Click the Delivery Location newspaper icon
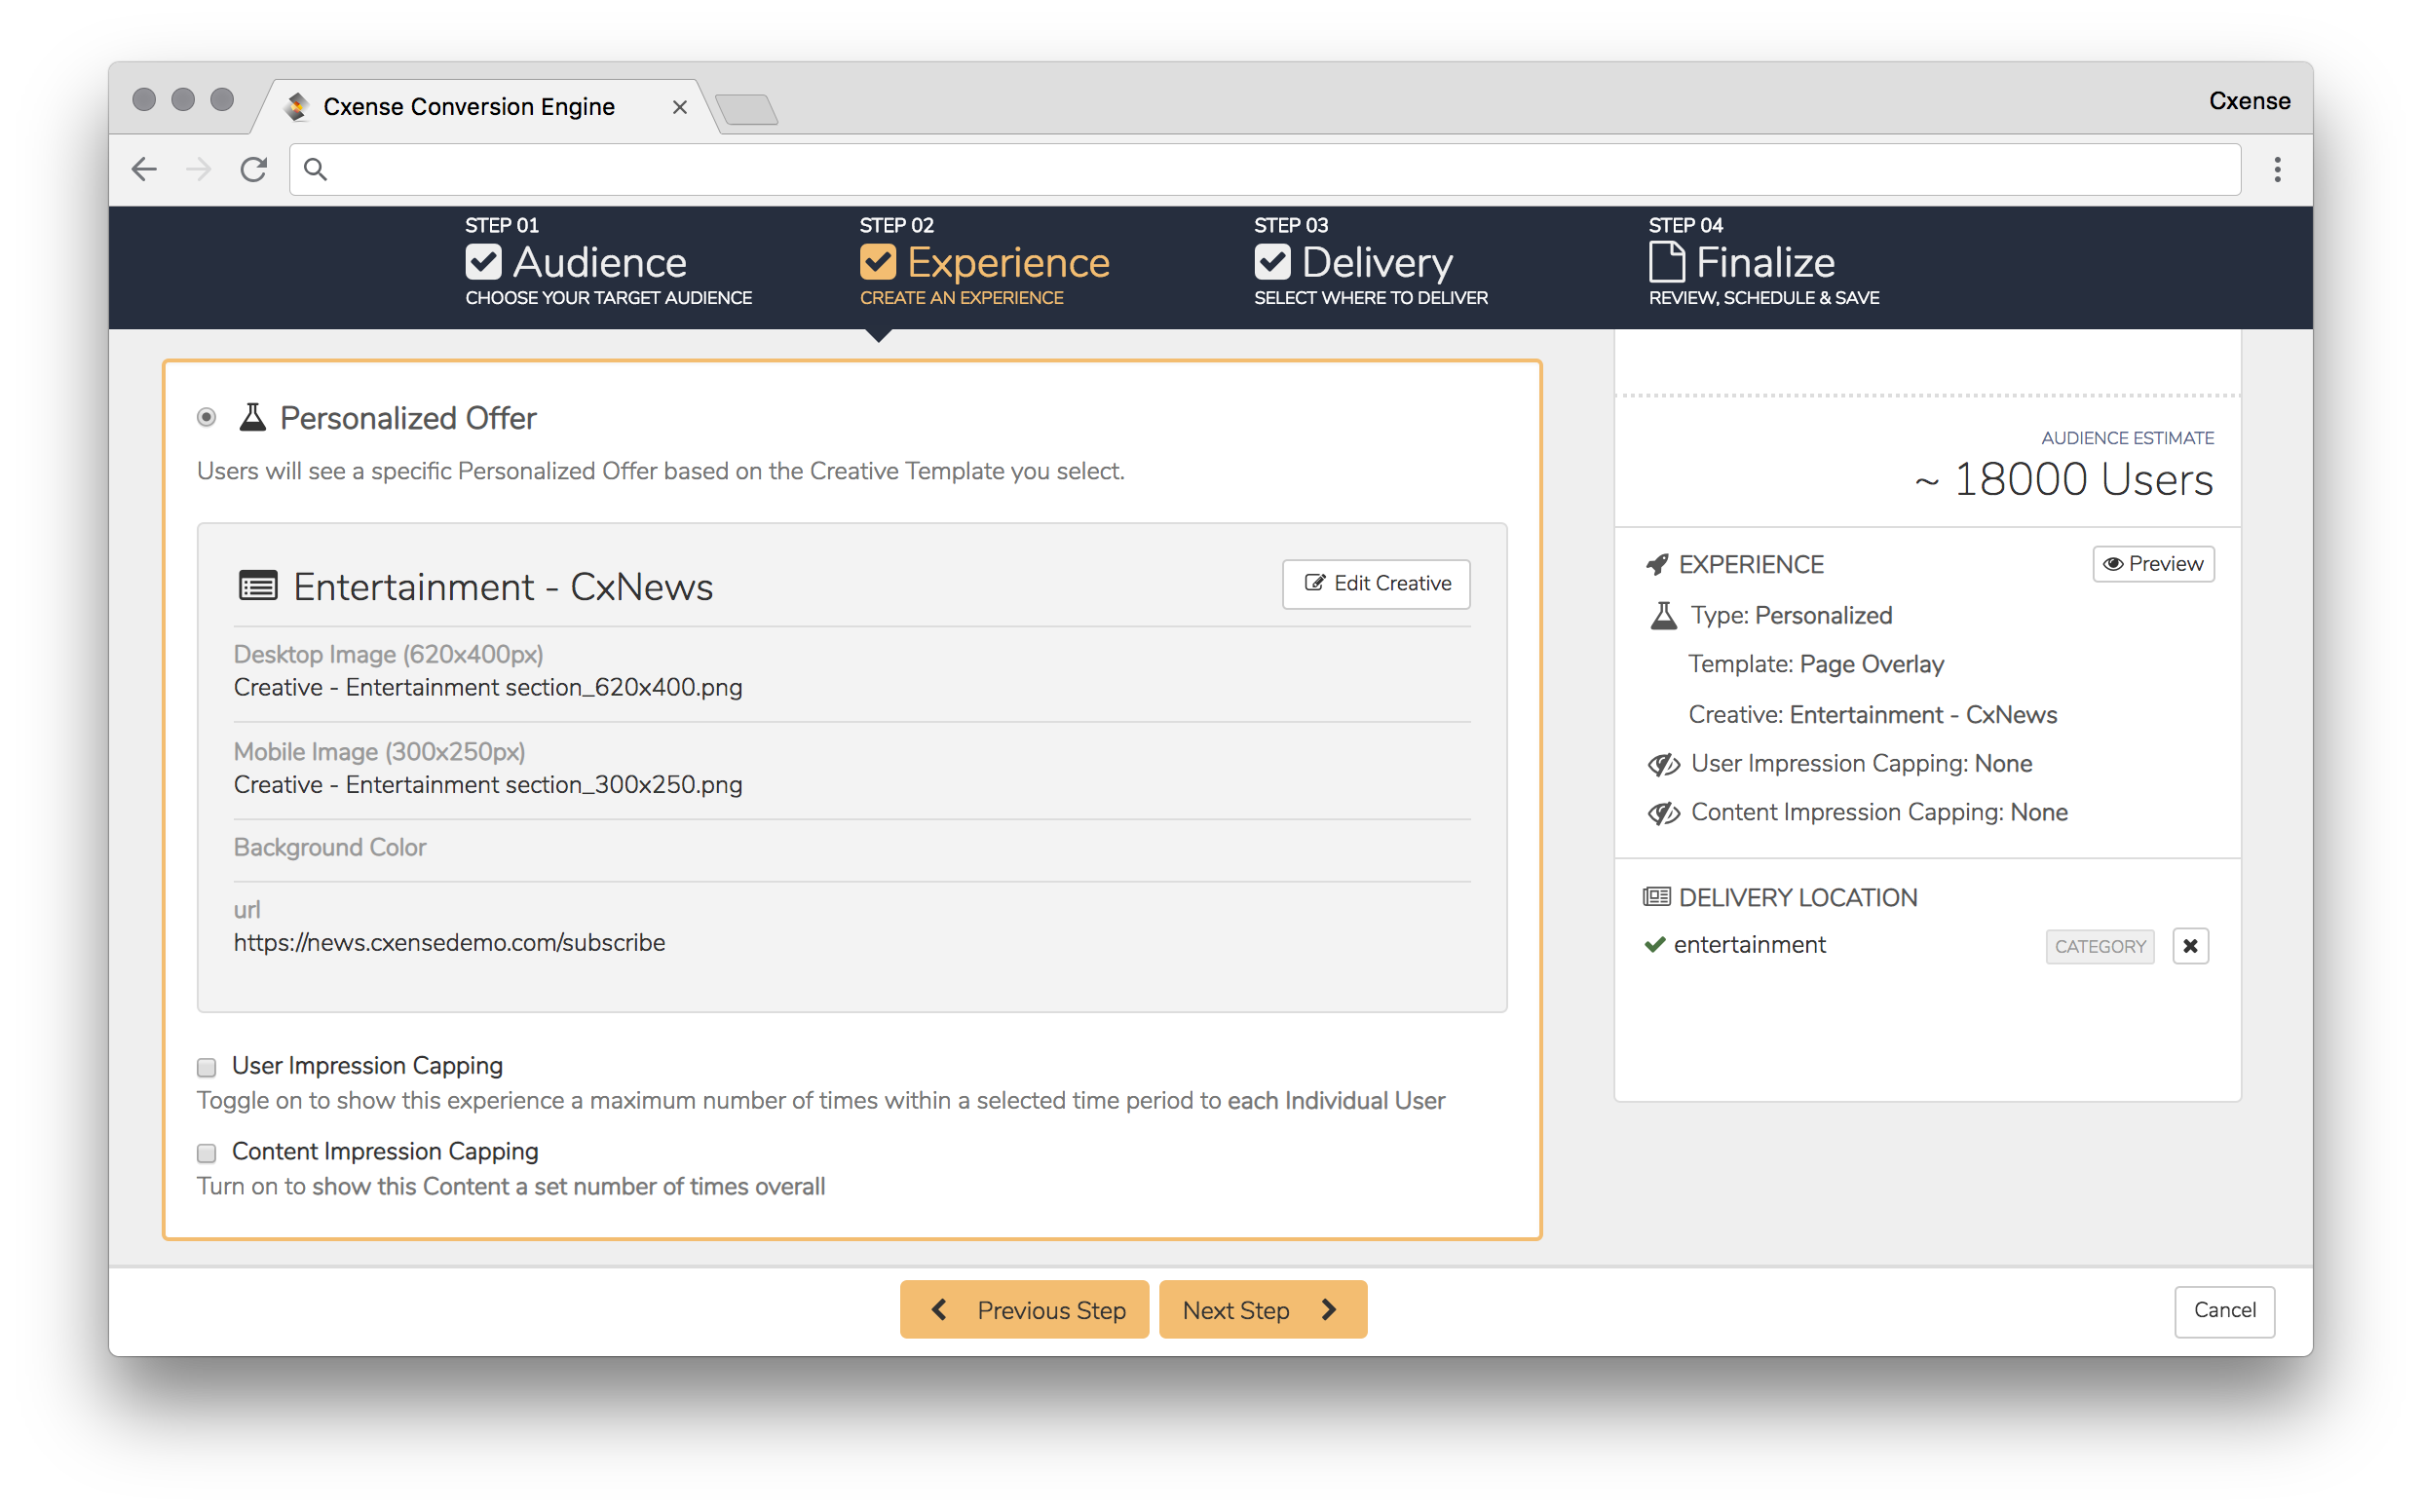 click(x=1657, y=897)
